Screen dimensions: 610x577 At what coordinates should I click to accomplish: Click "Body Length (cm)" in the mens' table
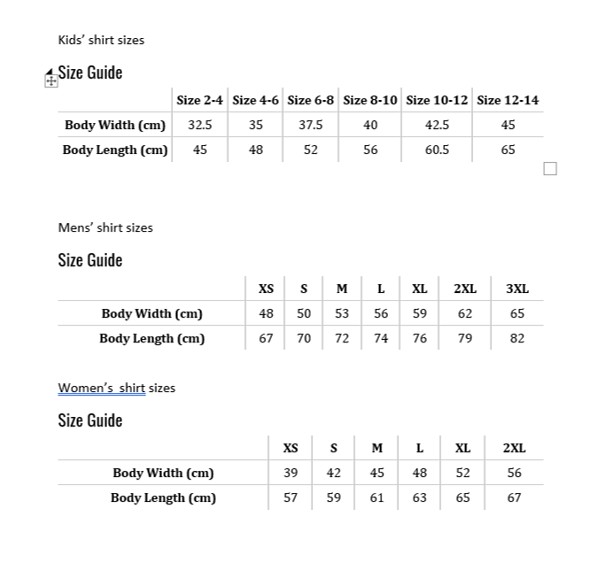point(152,338)
